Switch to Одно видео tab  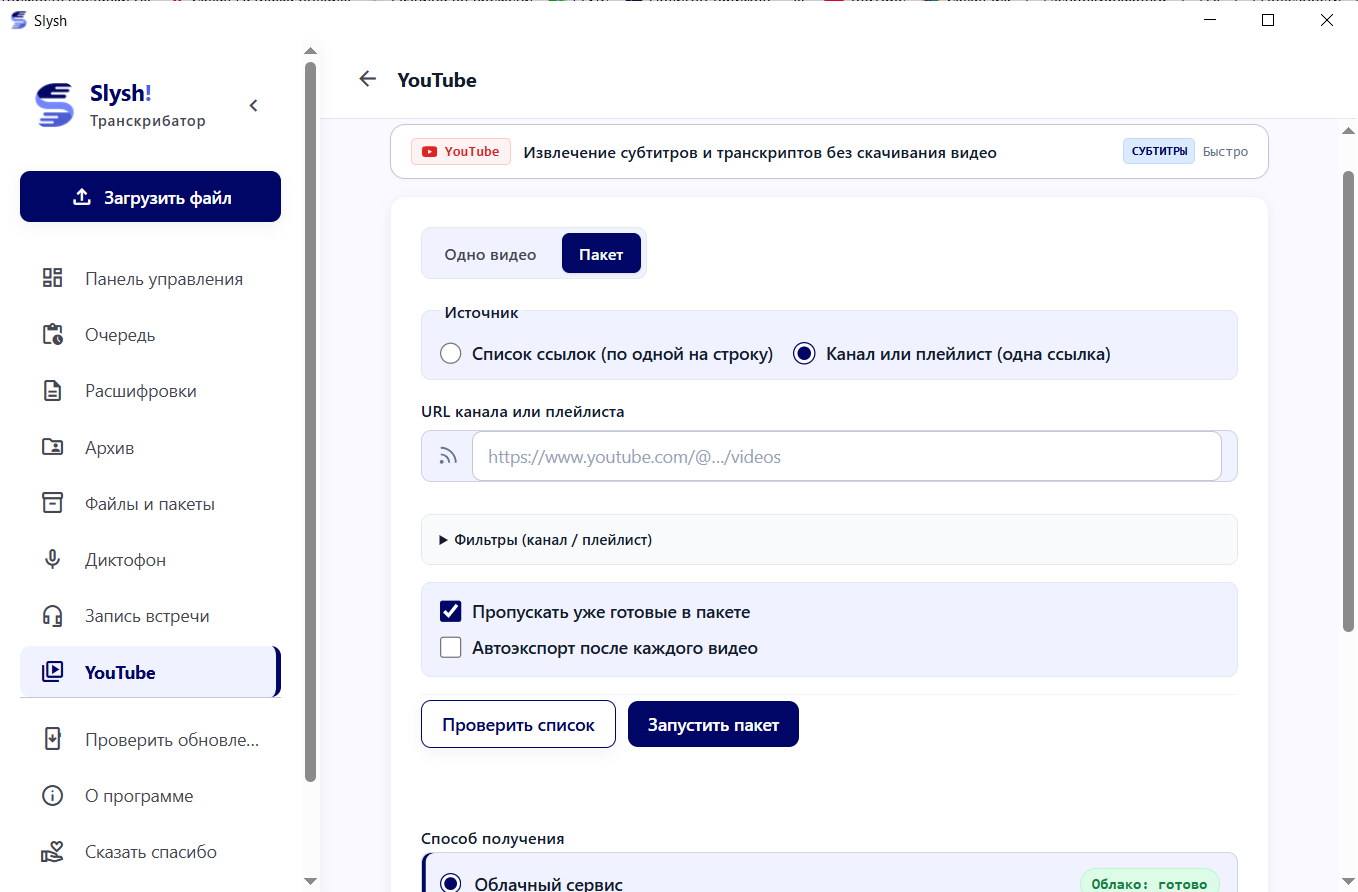[x=490, y=254]
